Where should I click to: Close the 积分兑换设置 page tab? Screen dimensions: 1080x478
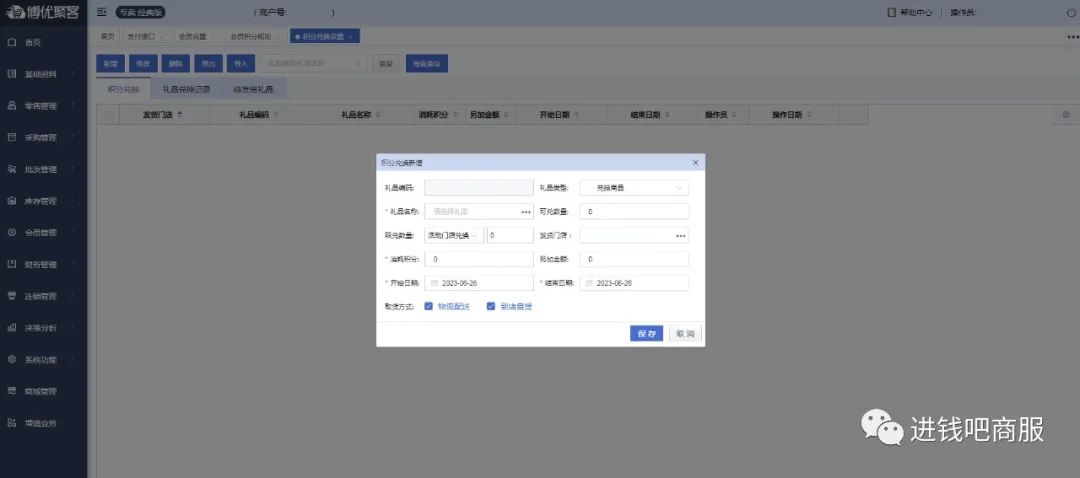pos(350,37)
